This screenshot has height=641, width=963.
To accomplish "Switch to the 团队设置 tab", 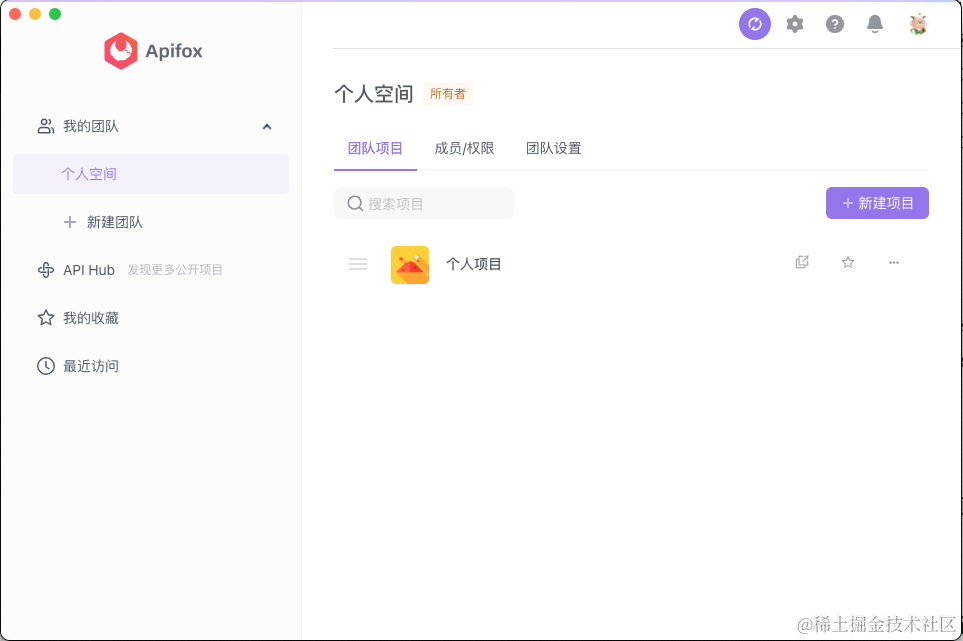I will [553, 149].
